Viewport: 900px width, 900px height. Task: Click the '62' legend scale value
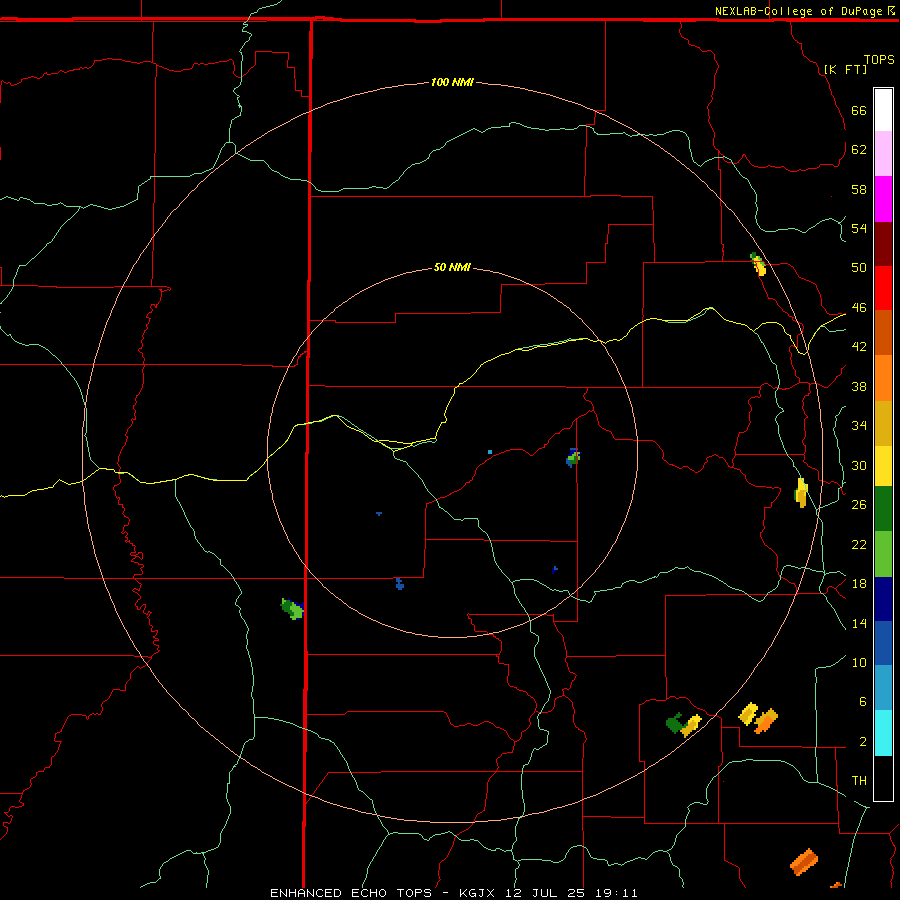[x=859, y=150]
